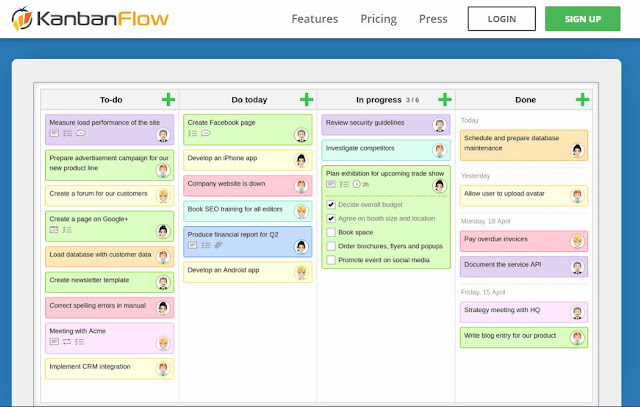Click subtasks icon on Create Facebook page card
640x407 pixels.
coord(193,133)
